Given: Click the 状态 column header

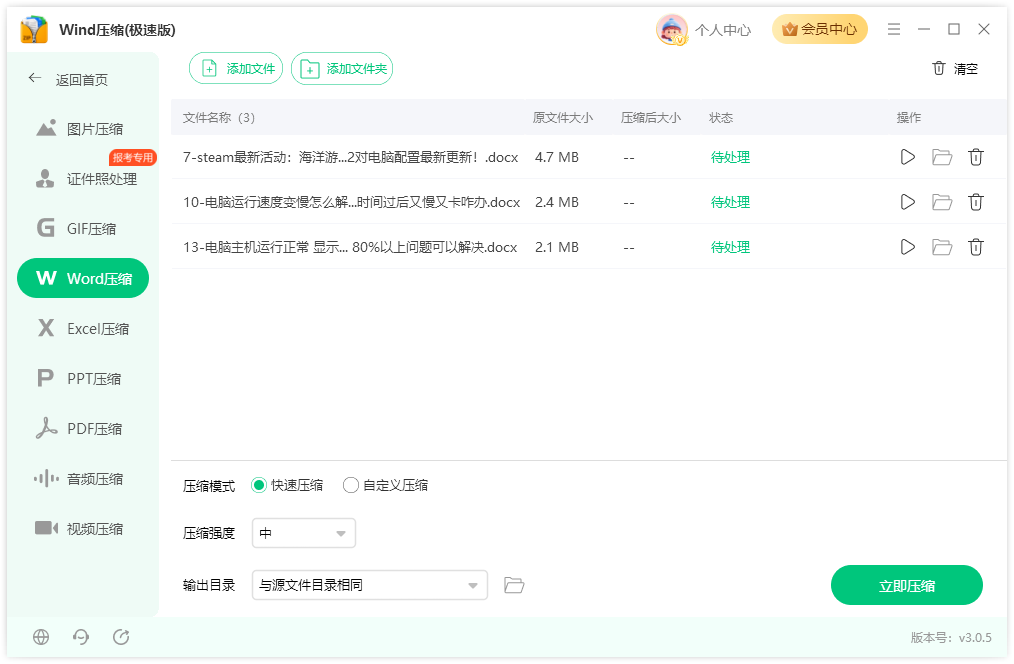Looking at the screenshot, I should (x=720, y=118).
